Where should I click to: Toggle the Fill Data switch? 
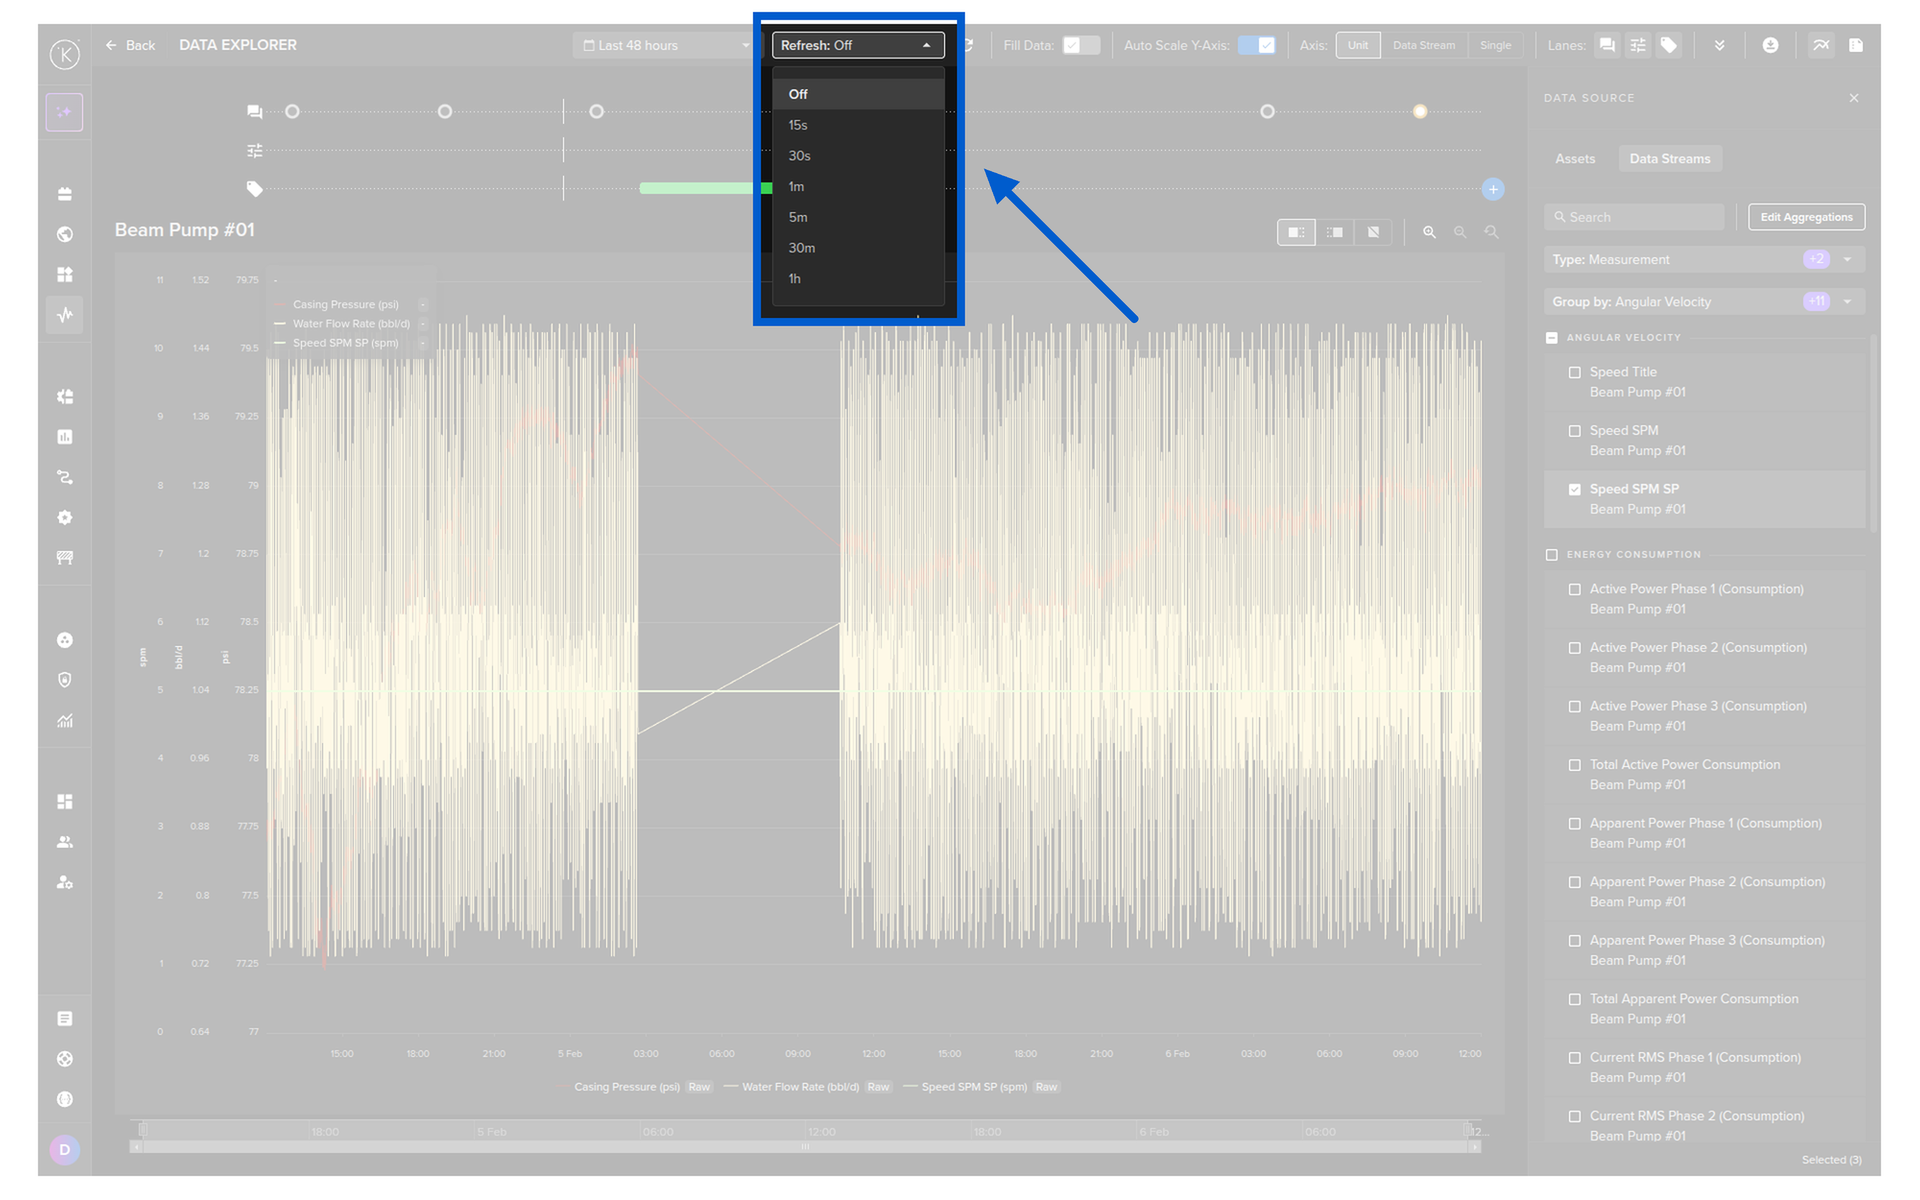pyautogui.click(x=1080, y=45)
